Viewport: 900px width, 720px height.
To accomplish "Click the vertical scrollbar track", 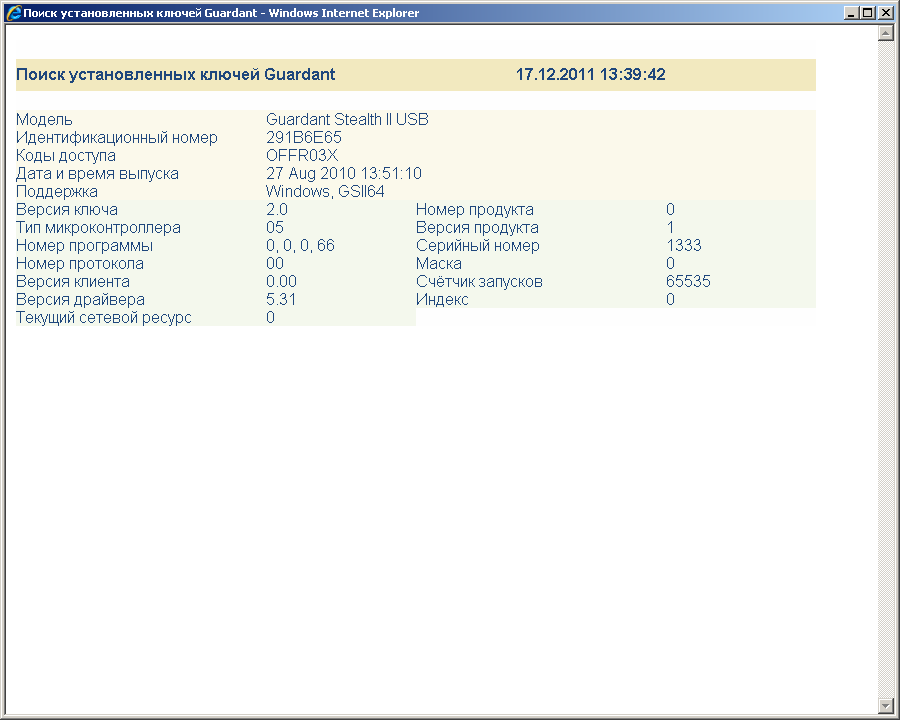I will point(885,370).
